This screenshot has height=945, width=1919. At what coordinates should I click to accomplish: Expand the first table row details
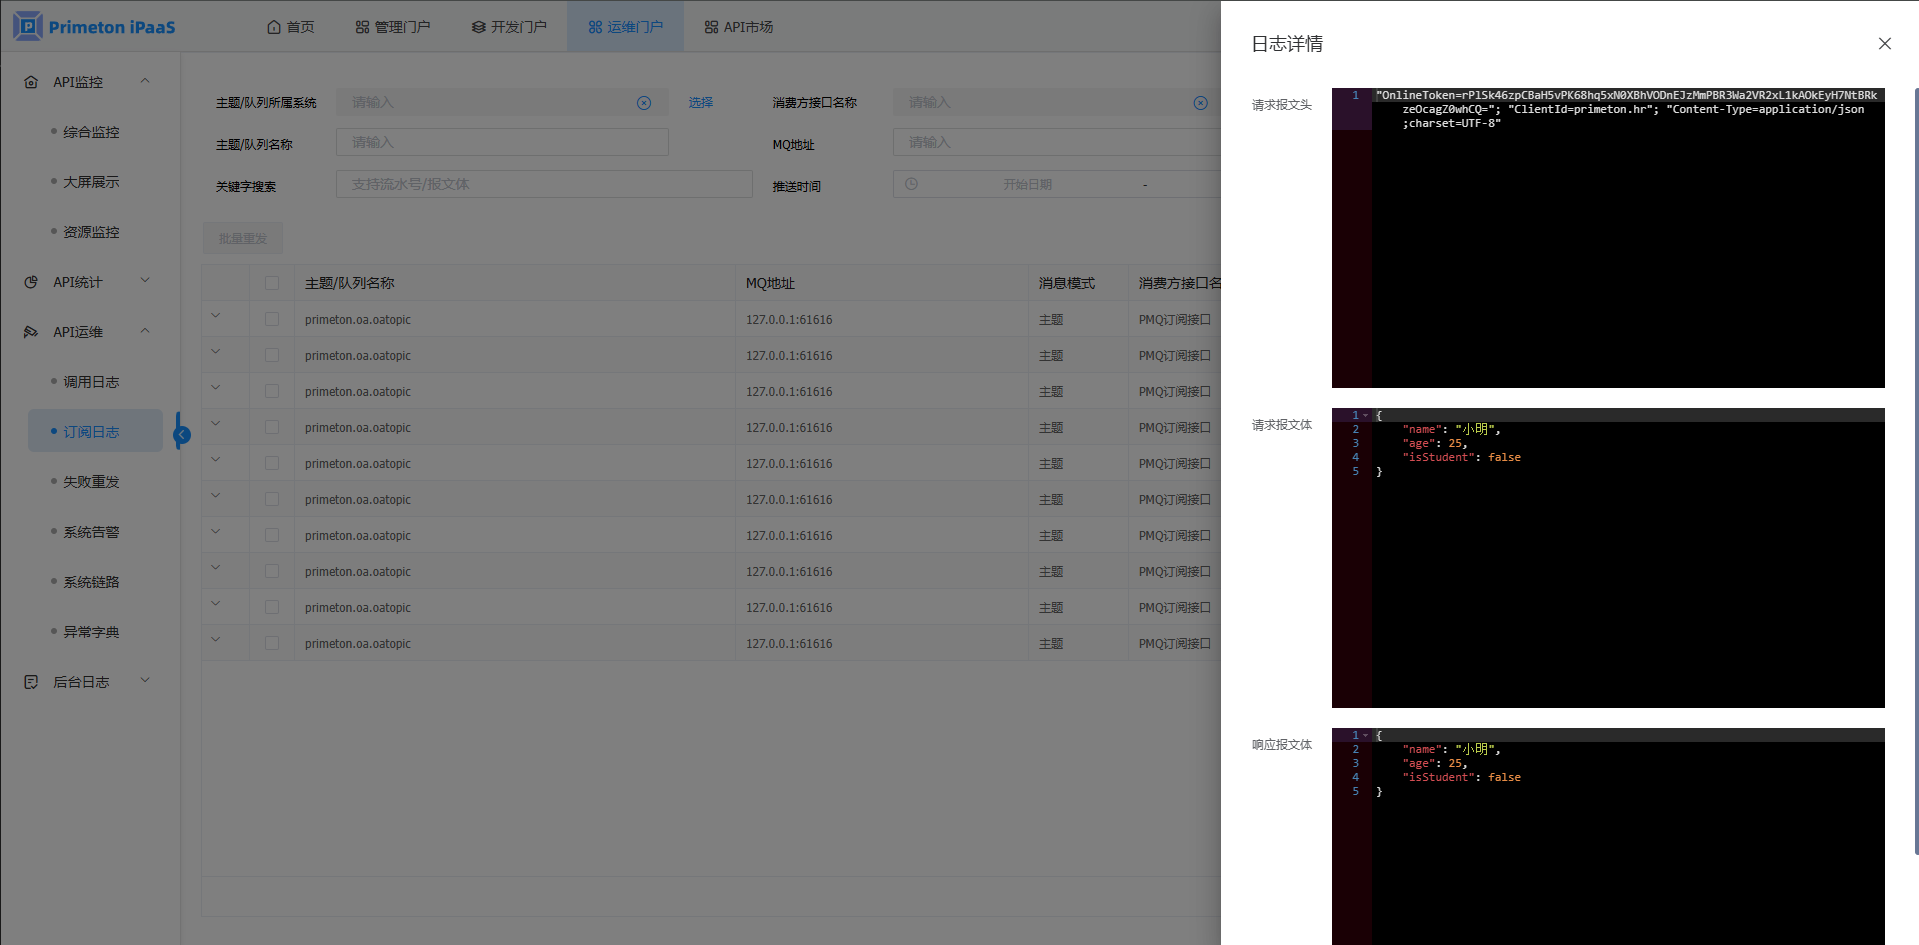[x=216, y=317]
